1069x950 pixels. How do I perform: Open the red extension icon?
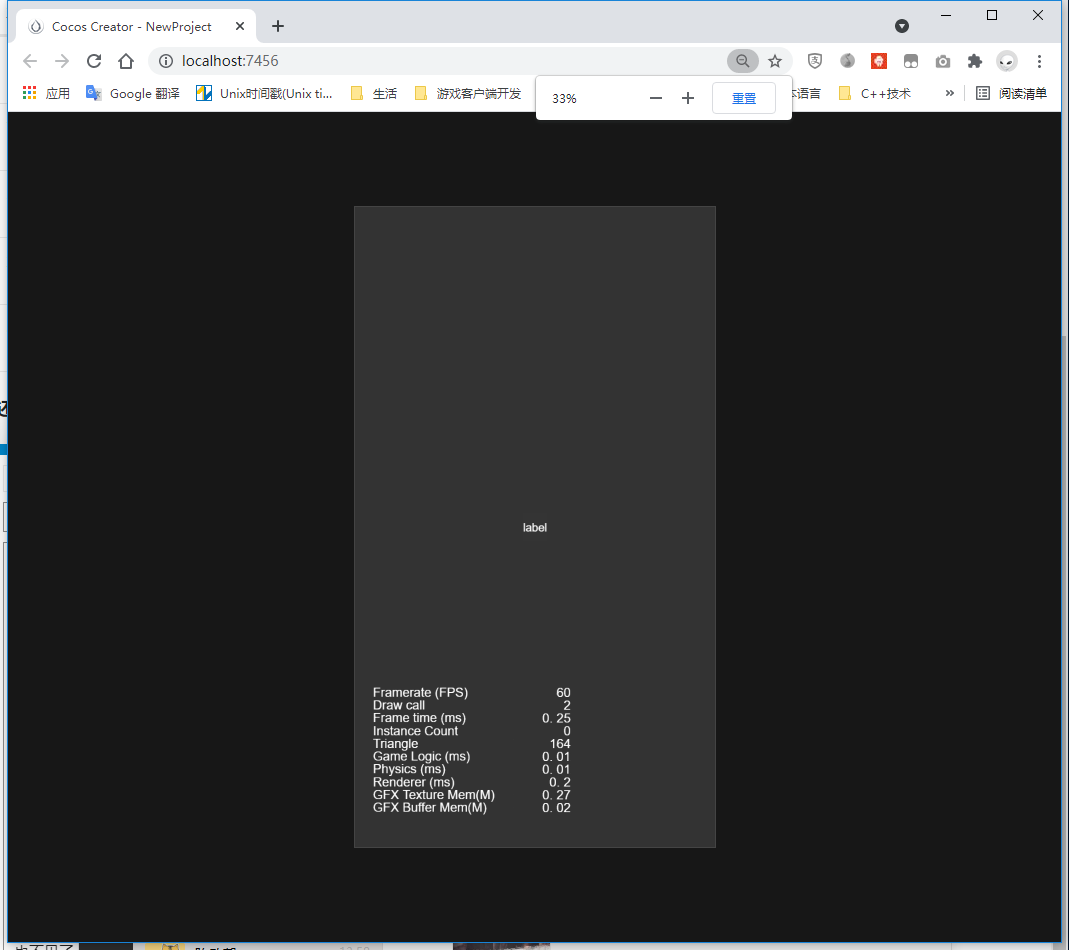click(x=879, y=61)
